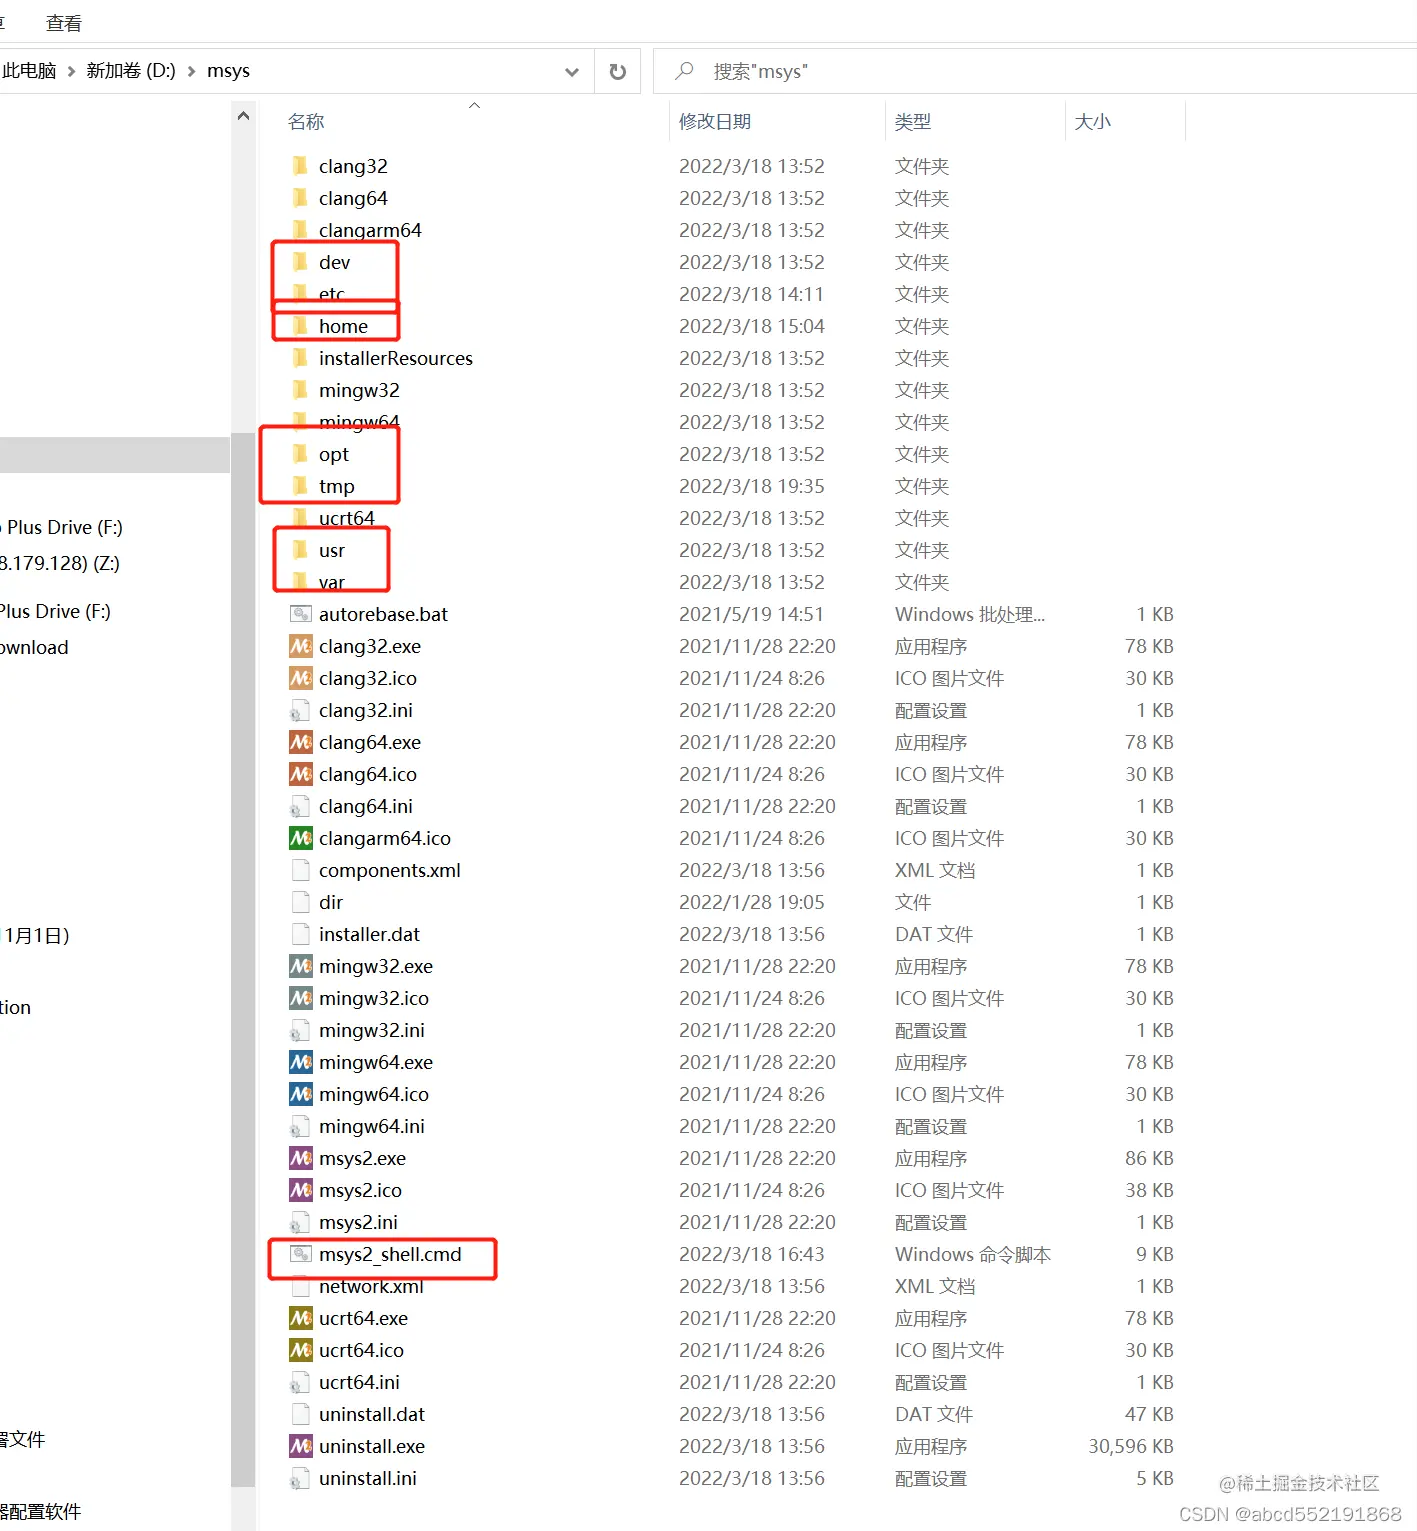Viewport: 1417px width, 1531px height.
Task: Click the autorebase.bat file icon
Action: pyautogui.click(x=301, y=614)
